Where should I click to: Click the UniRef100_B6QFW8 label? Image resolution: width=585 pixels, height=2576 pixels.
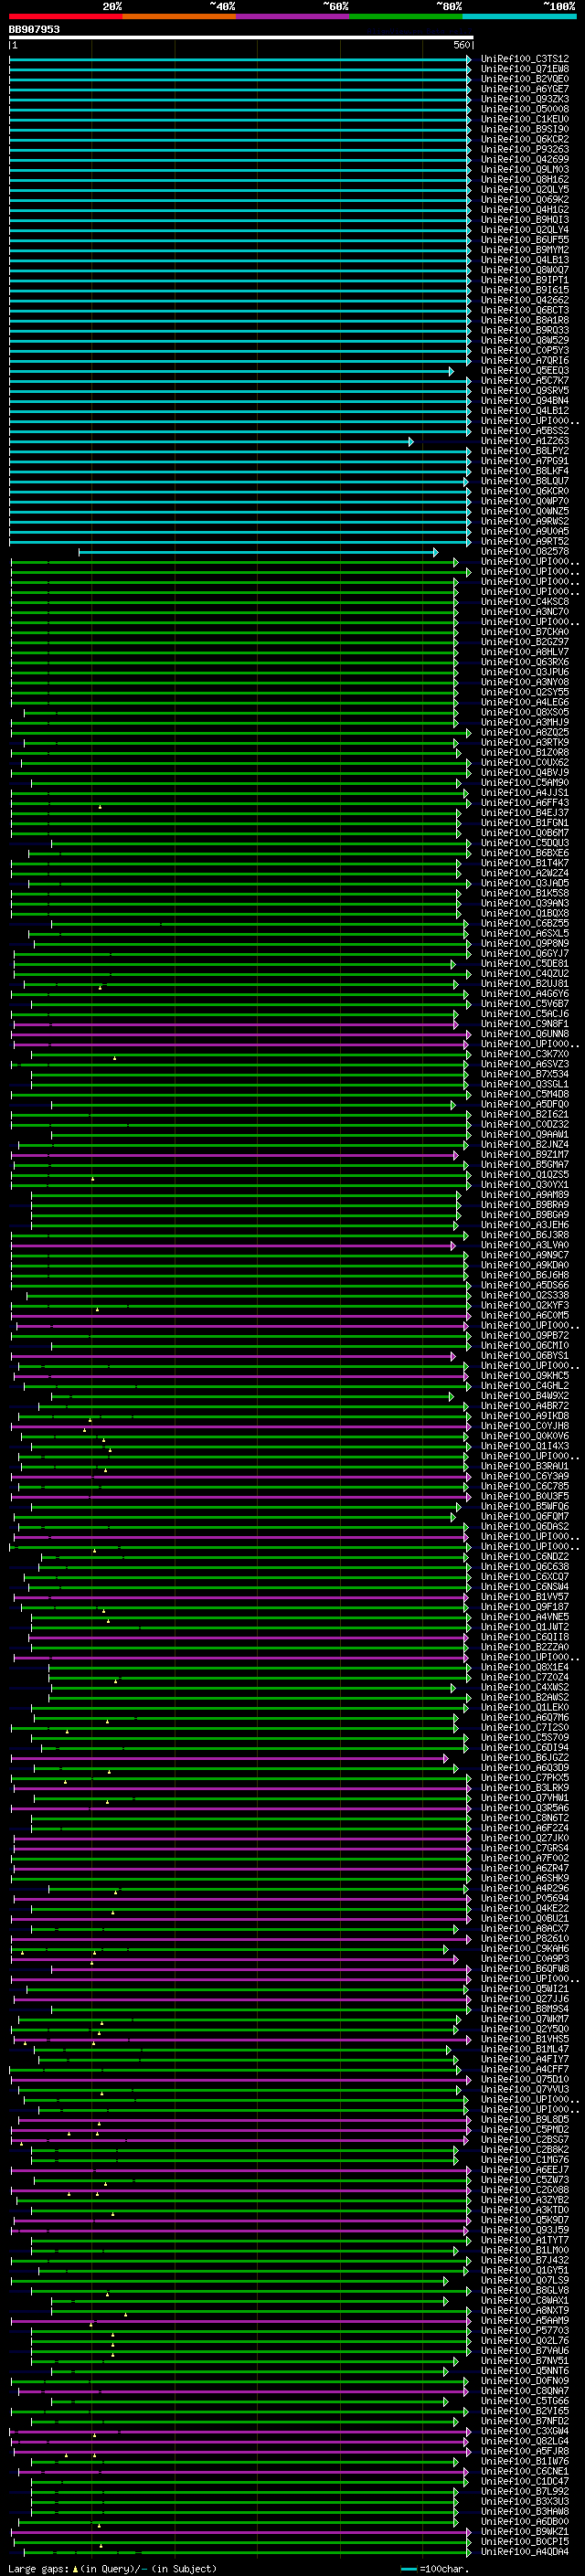[x=525, y=1968]
